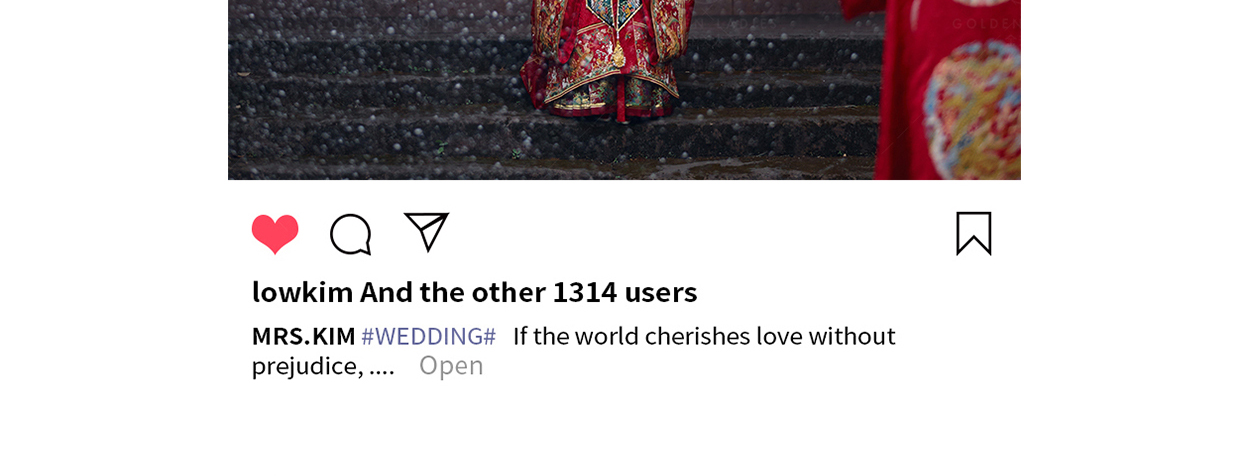The width and height of the screenshot is (1250, 476).
Task: Browse the #WEDDING# hashtag
Action: point(428,336)
